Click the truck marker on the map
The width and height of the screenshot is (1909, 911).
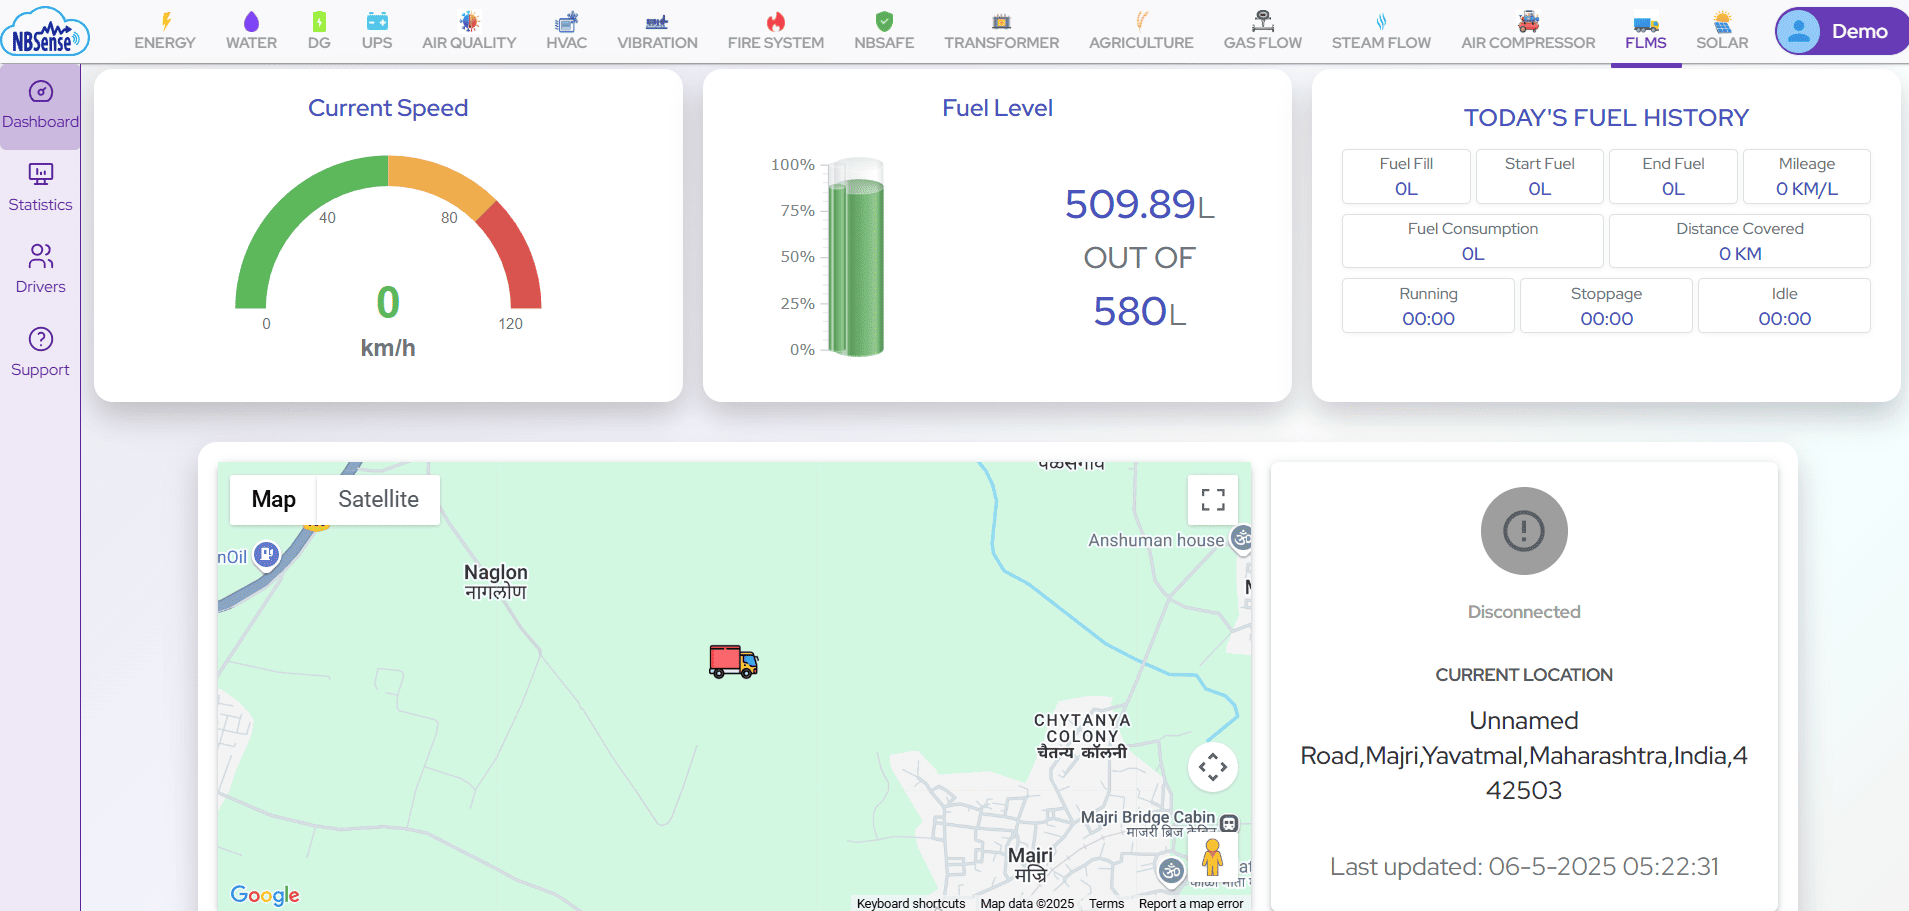[733, 662]
